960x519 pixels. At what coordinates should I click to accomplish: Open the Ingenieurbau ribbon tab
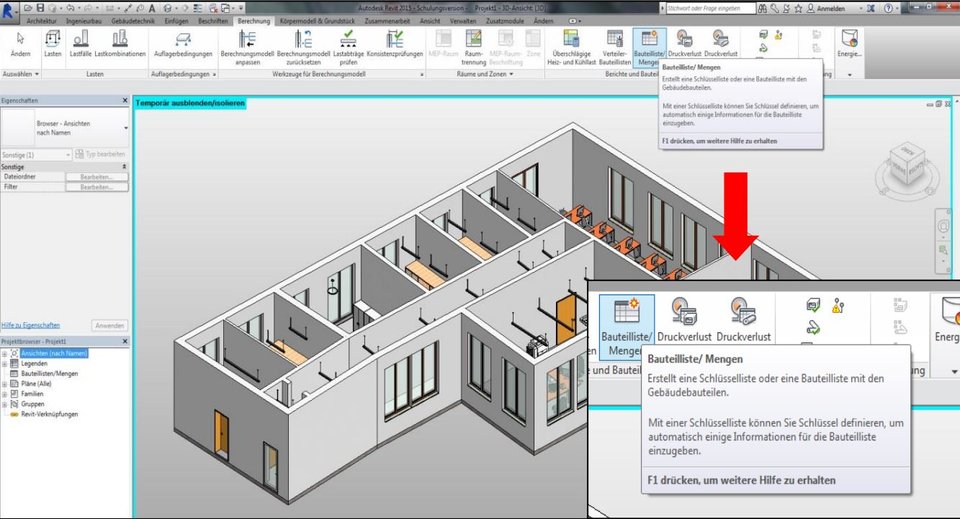[x=84, y=21]
